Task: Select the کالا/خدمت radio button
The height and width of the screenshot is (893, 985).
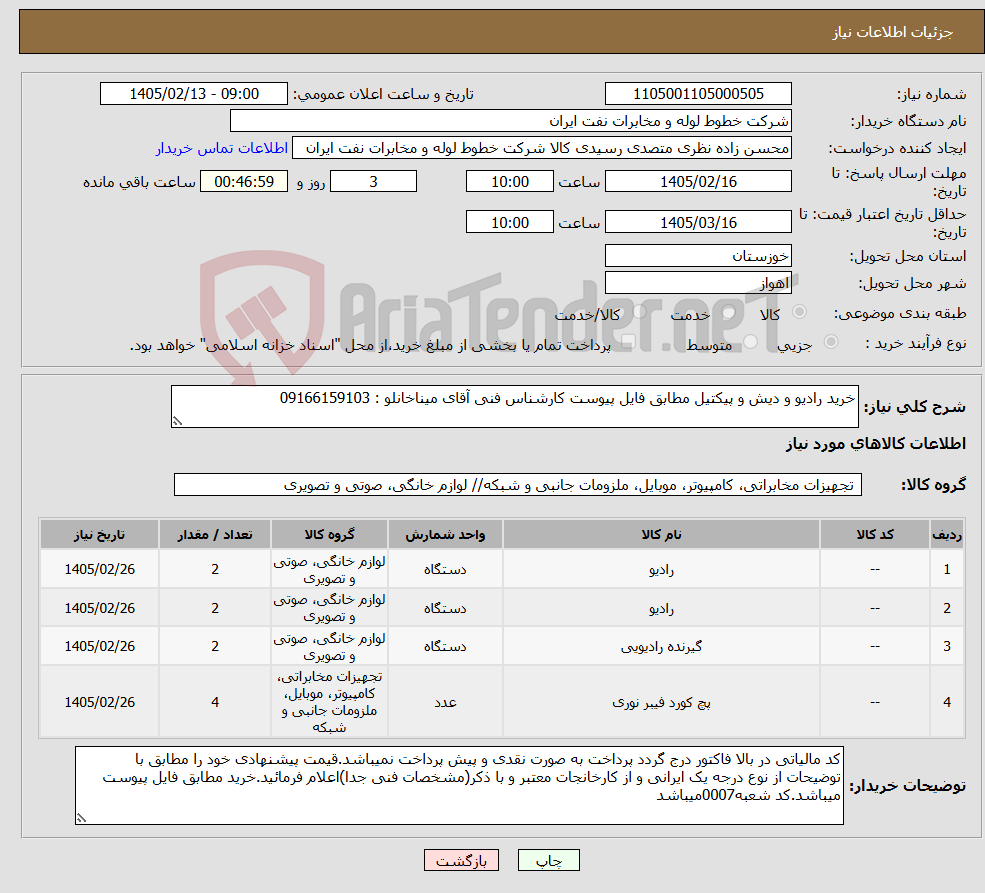Action: (639, 311)
